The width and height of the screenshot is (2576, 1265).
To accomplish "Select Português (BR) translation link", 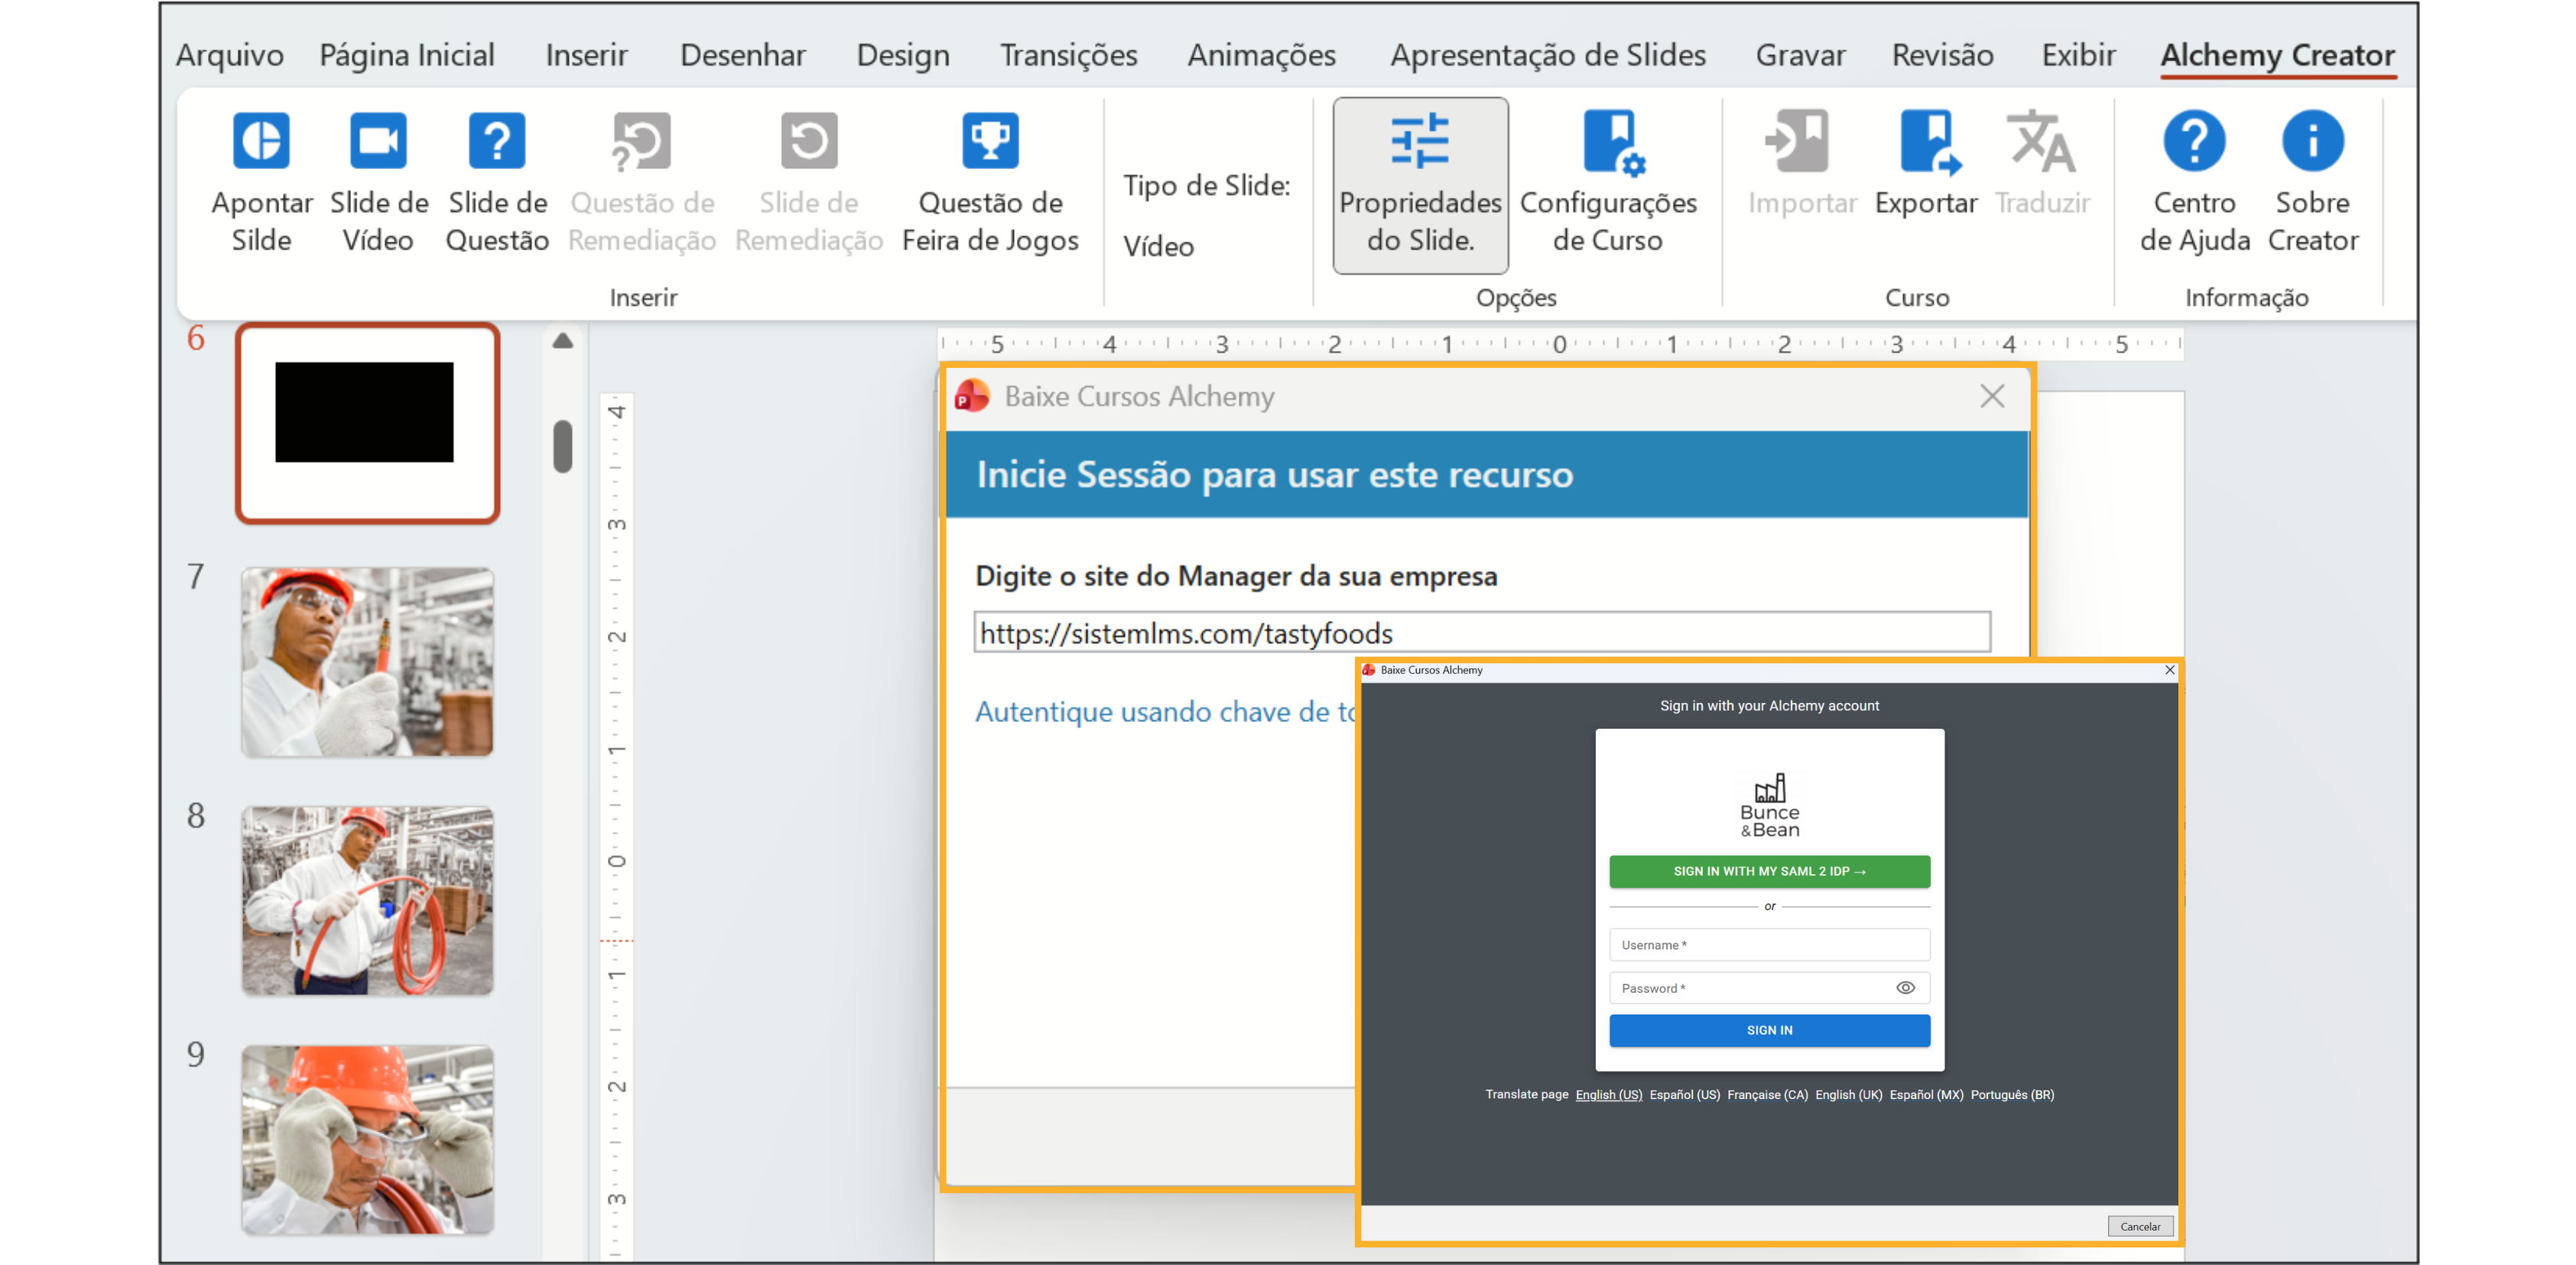I will pyautogui.click(x=2011, y=1095).
